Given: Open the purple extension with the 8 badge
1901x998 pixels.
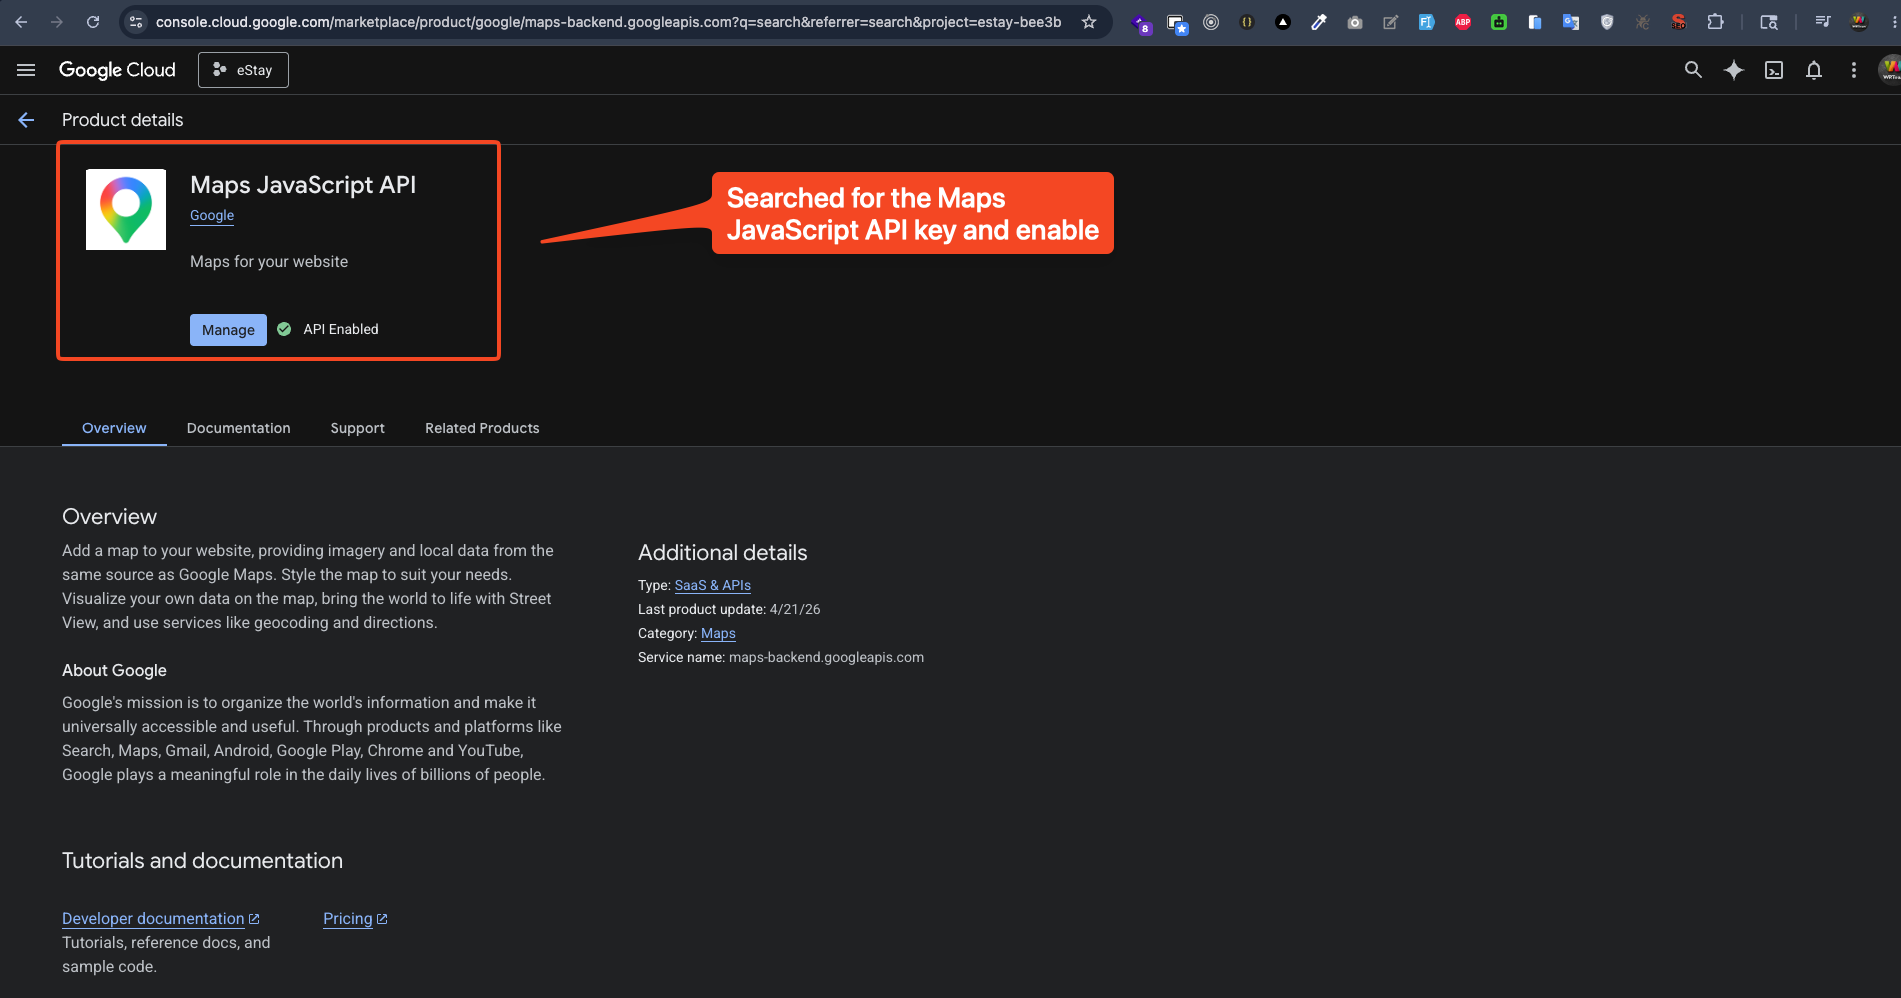Looking at the screenshot, I should (x=1141, y=23).
